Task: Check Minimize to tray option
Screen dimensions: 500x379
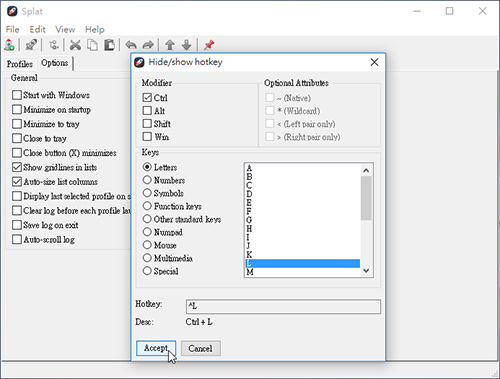Action: click(17, 124)
